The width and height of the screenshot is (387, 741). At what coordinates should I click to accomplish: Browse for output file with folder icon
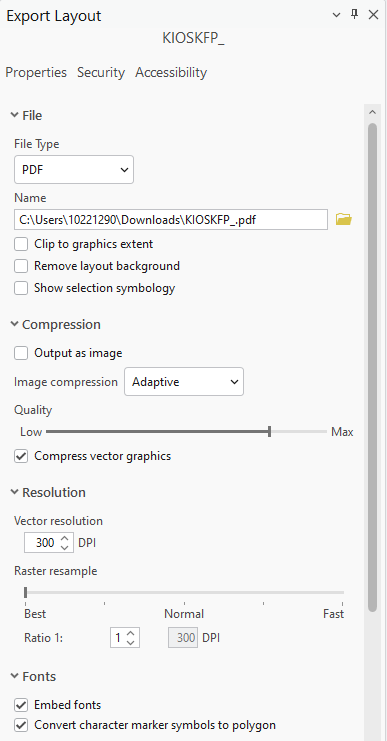coord(344,219)
